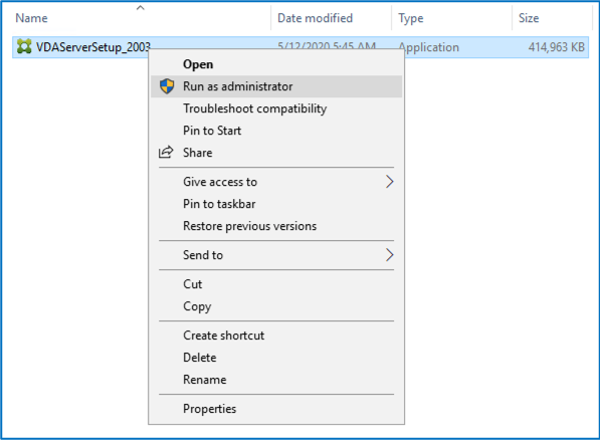The image size is (600, 440).
Task: Select Restore previous versions
Action: (250, 226)
